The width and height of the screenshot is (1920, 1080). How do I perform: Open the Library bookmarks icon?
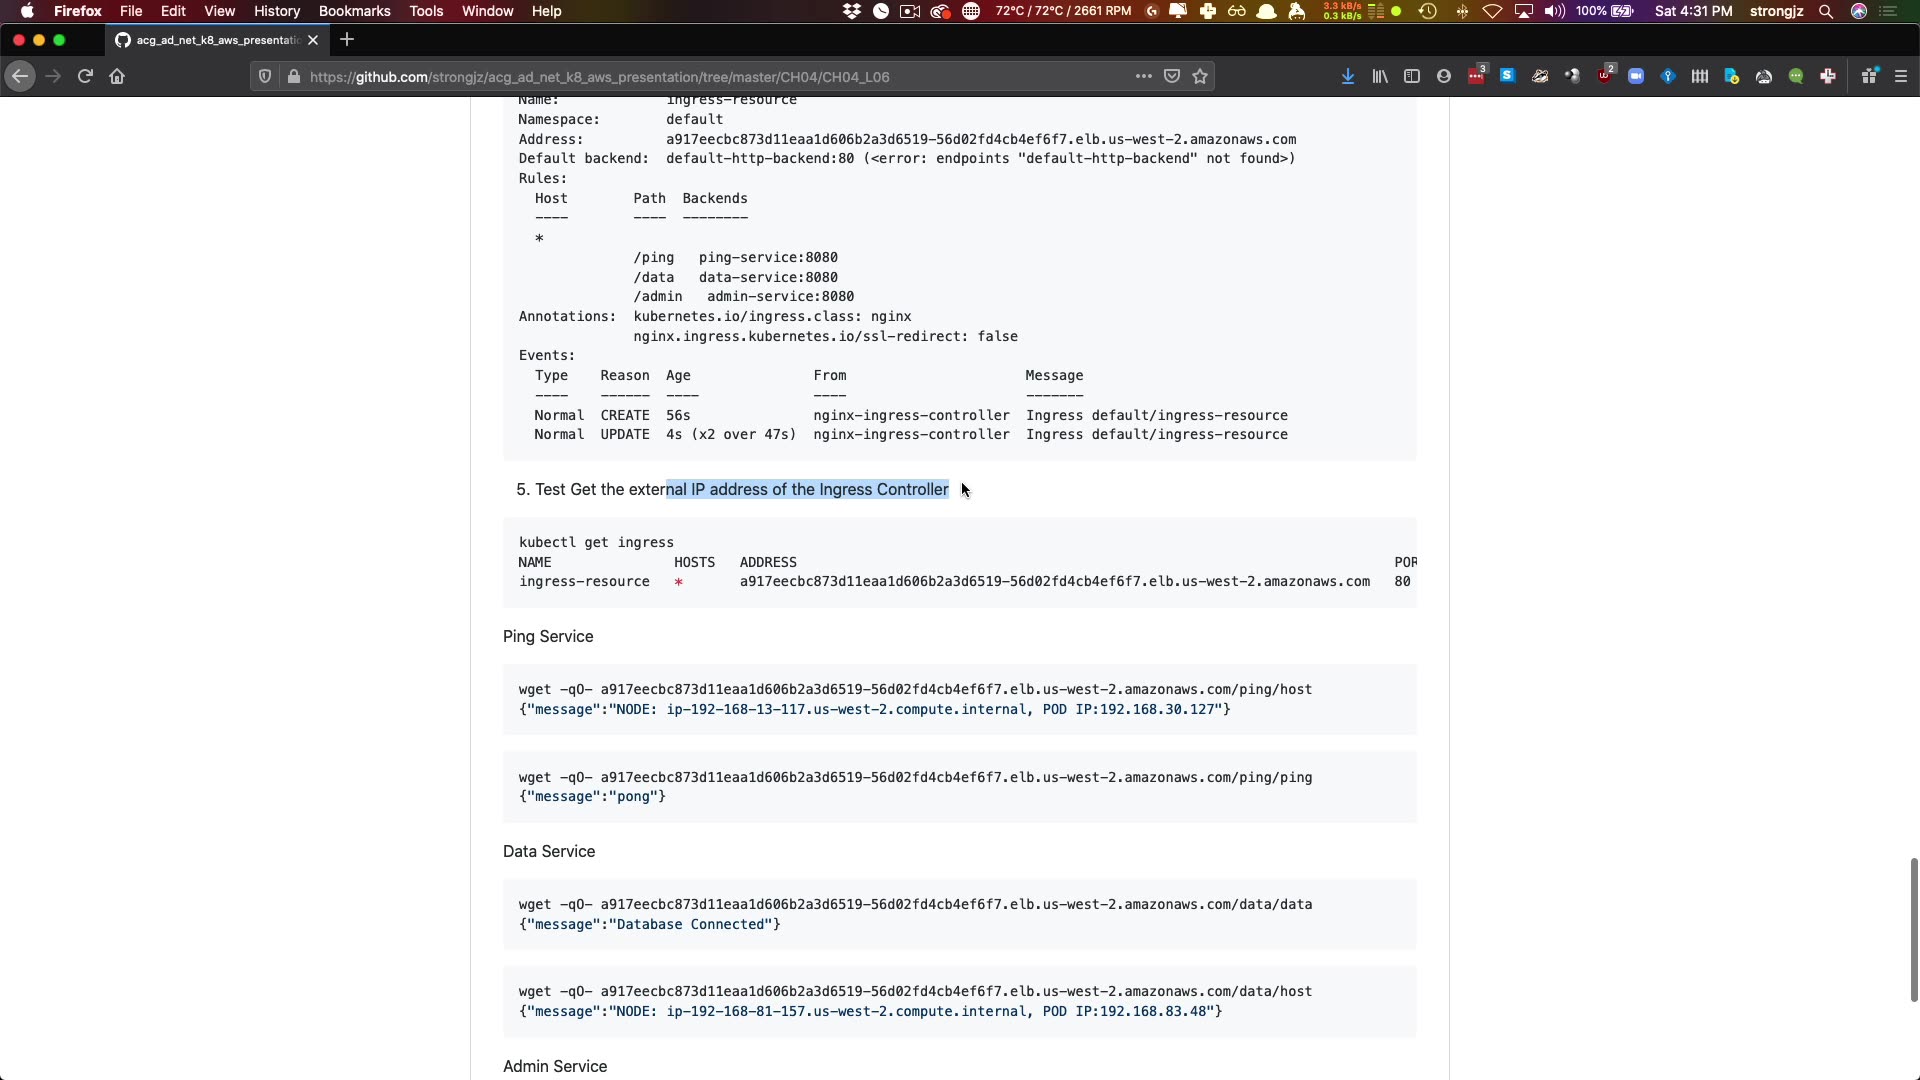(x=1380, y=76)
